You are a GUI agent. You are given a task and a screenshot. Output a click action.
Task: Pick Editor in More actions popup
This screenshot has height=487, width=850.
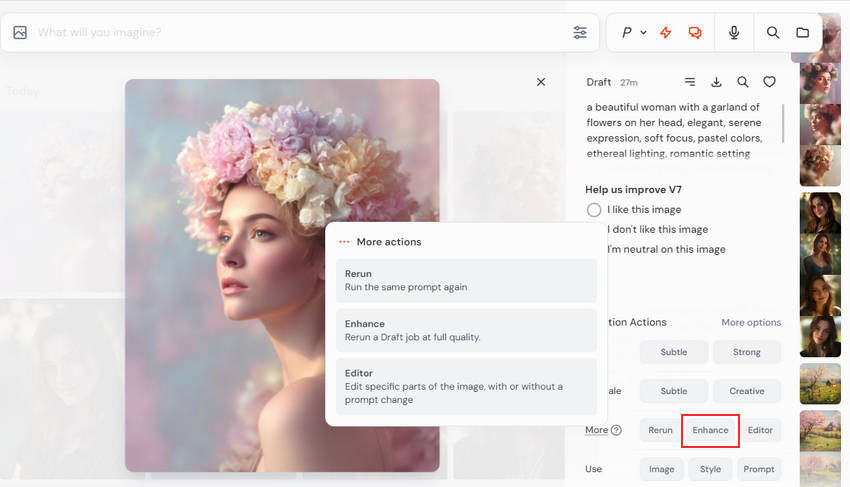point(466,386)
